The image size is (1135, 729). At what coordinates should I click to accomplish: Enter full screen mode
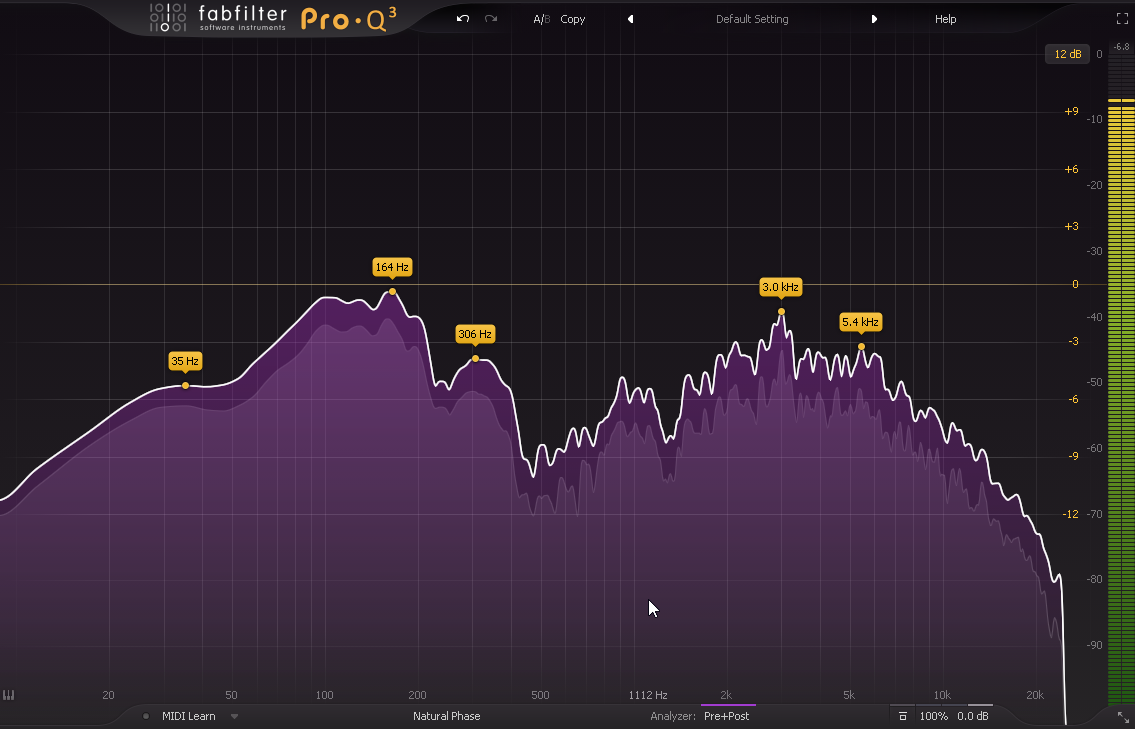(x=1122, y=20)
